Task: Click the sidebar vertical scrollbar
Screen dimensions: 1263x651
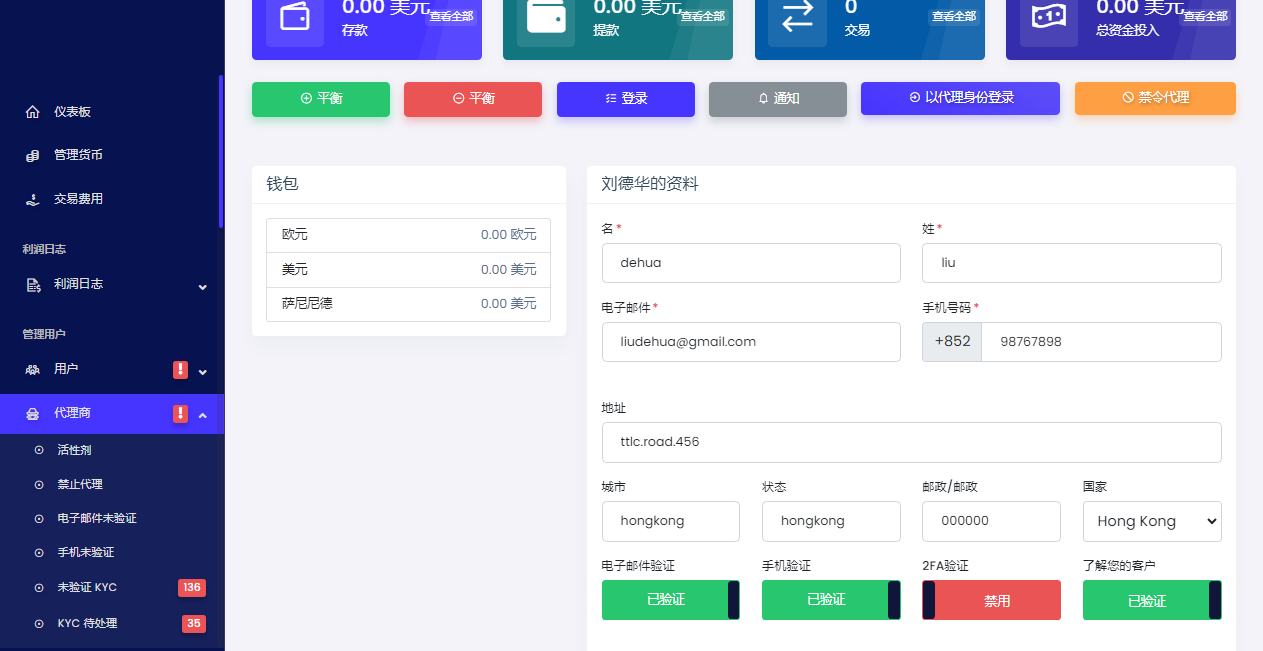Action: pyautogui.click(x=221, y=150)
